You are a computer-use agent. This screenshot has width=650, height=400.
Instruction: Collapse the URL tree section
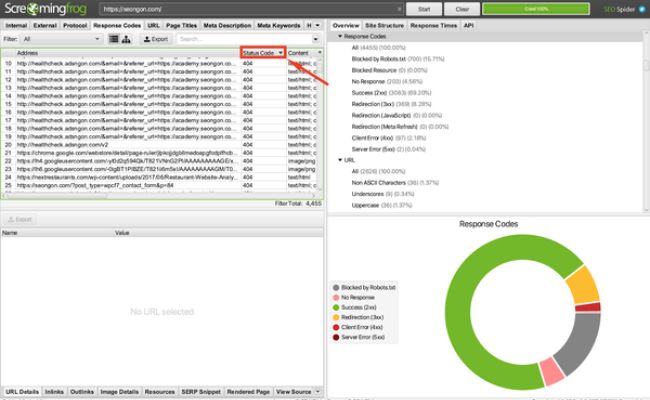click(x=340, y=159)
